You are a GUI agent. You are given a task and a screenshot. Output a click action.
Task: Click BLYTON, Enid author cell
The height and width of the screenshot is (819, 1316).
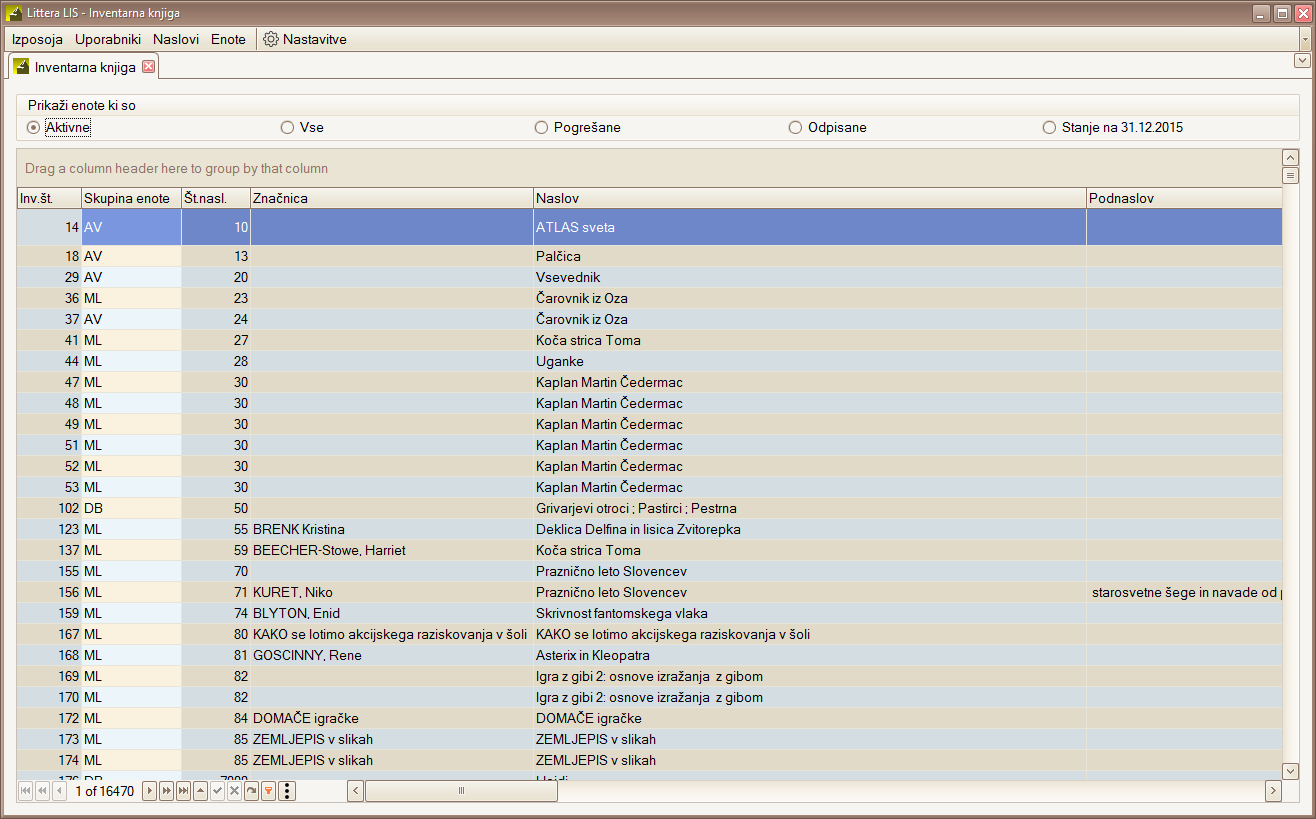tap(392, 613)
